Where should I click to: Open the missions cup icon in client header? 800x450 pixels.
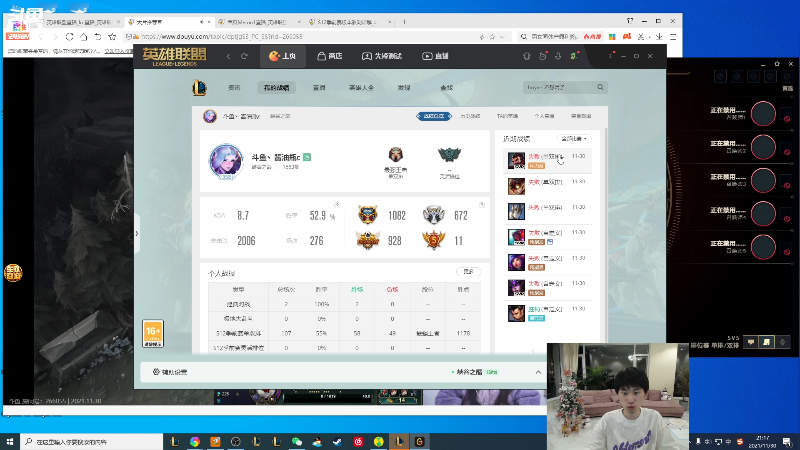543,56
